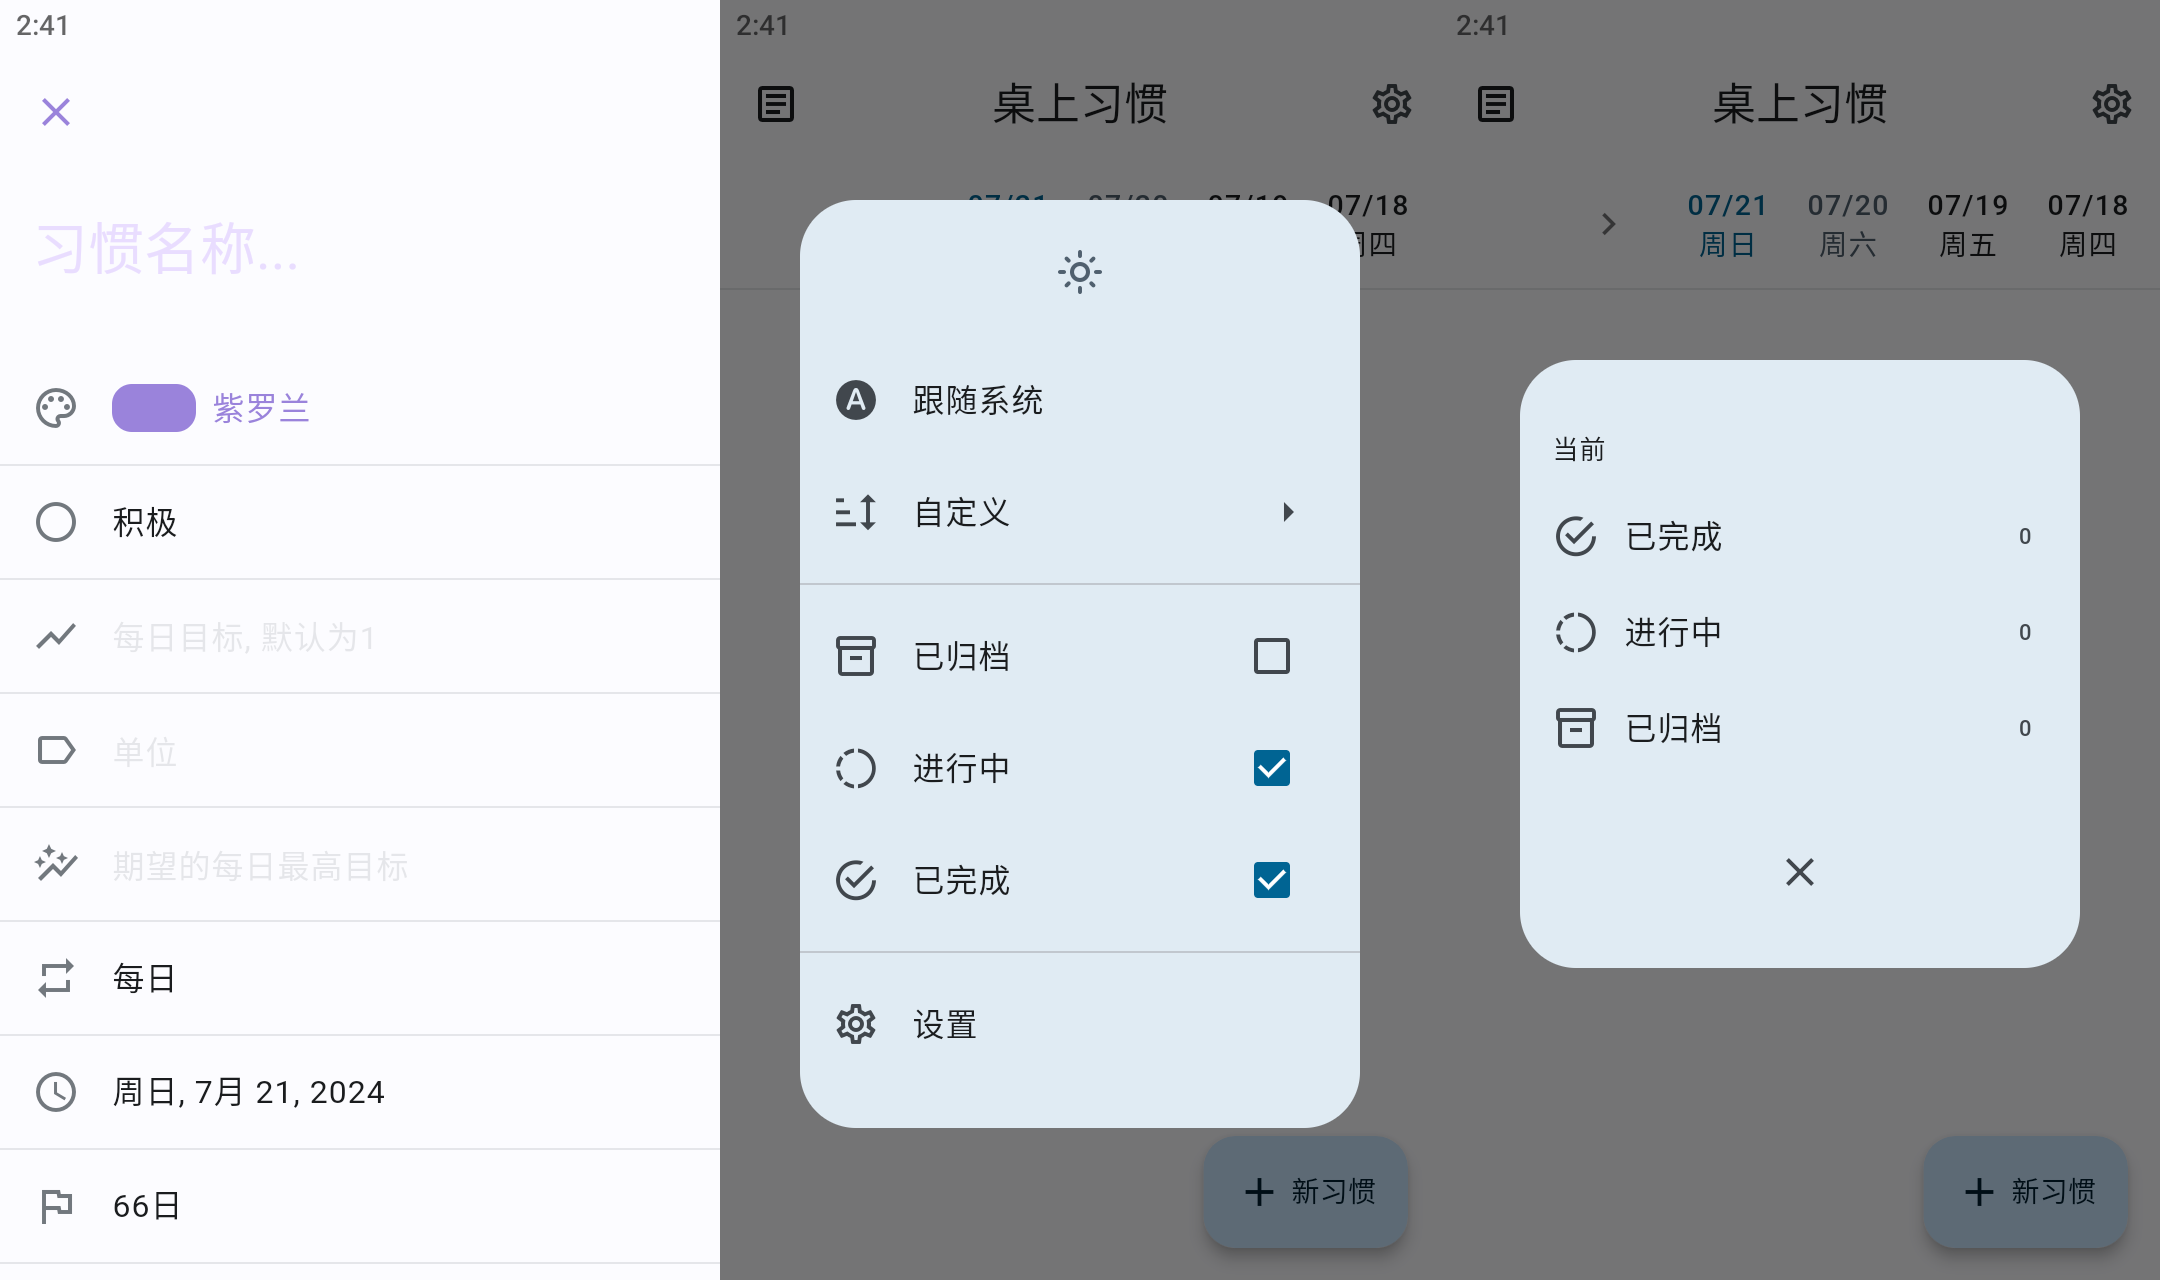This screenshot has width=2160, height=1280.
Task: Tap the 新习惯 button in the right screen
Action: point(2026,1191)
